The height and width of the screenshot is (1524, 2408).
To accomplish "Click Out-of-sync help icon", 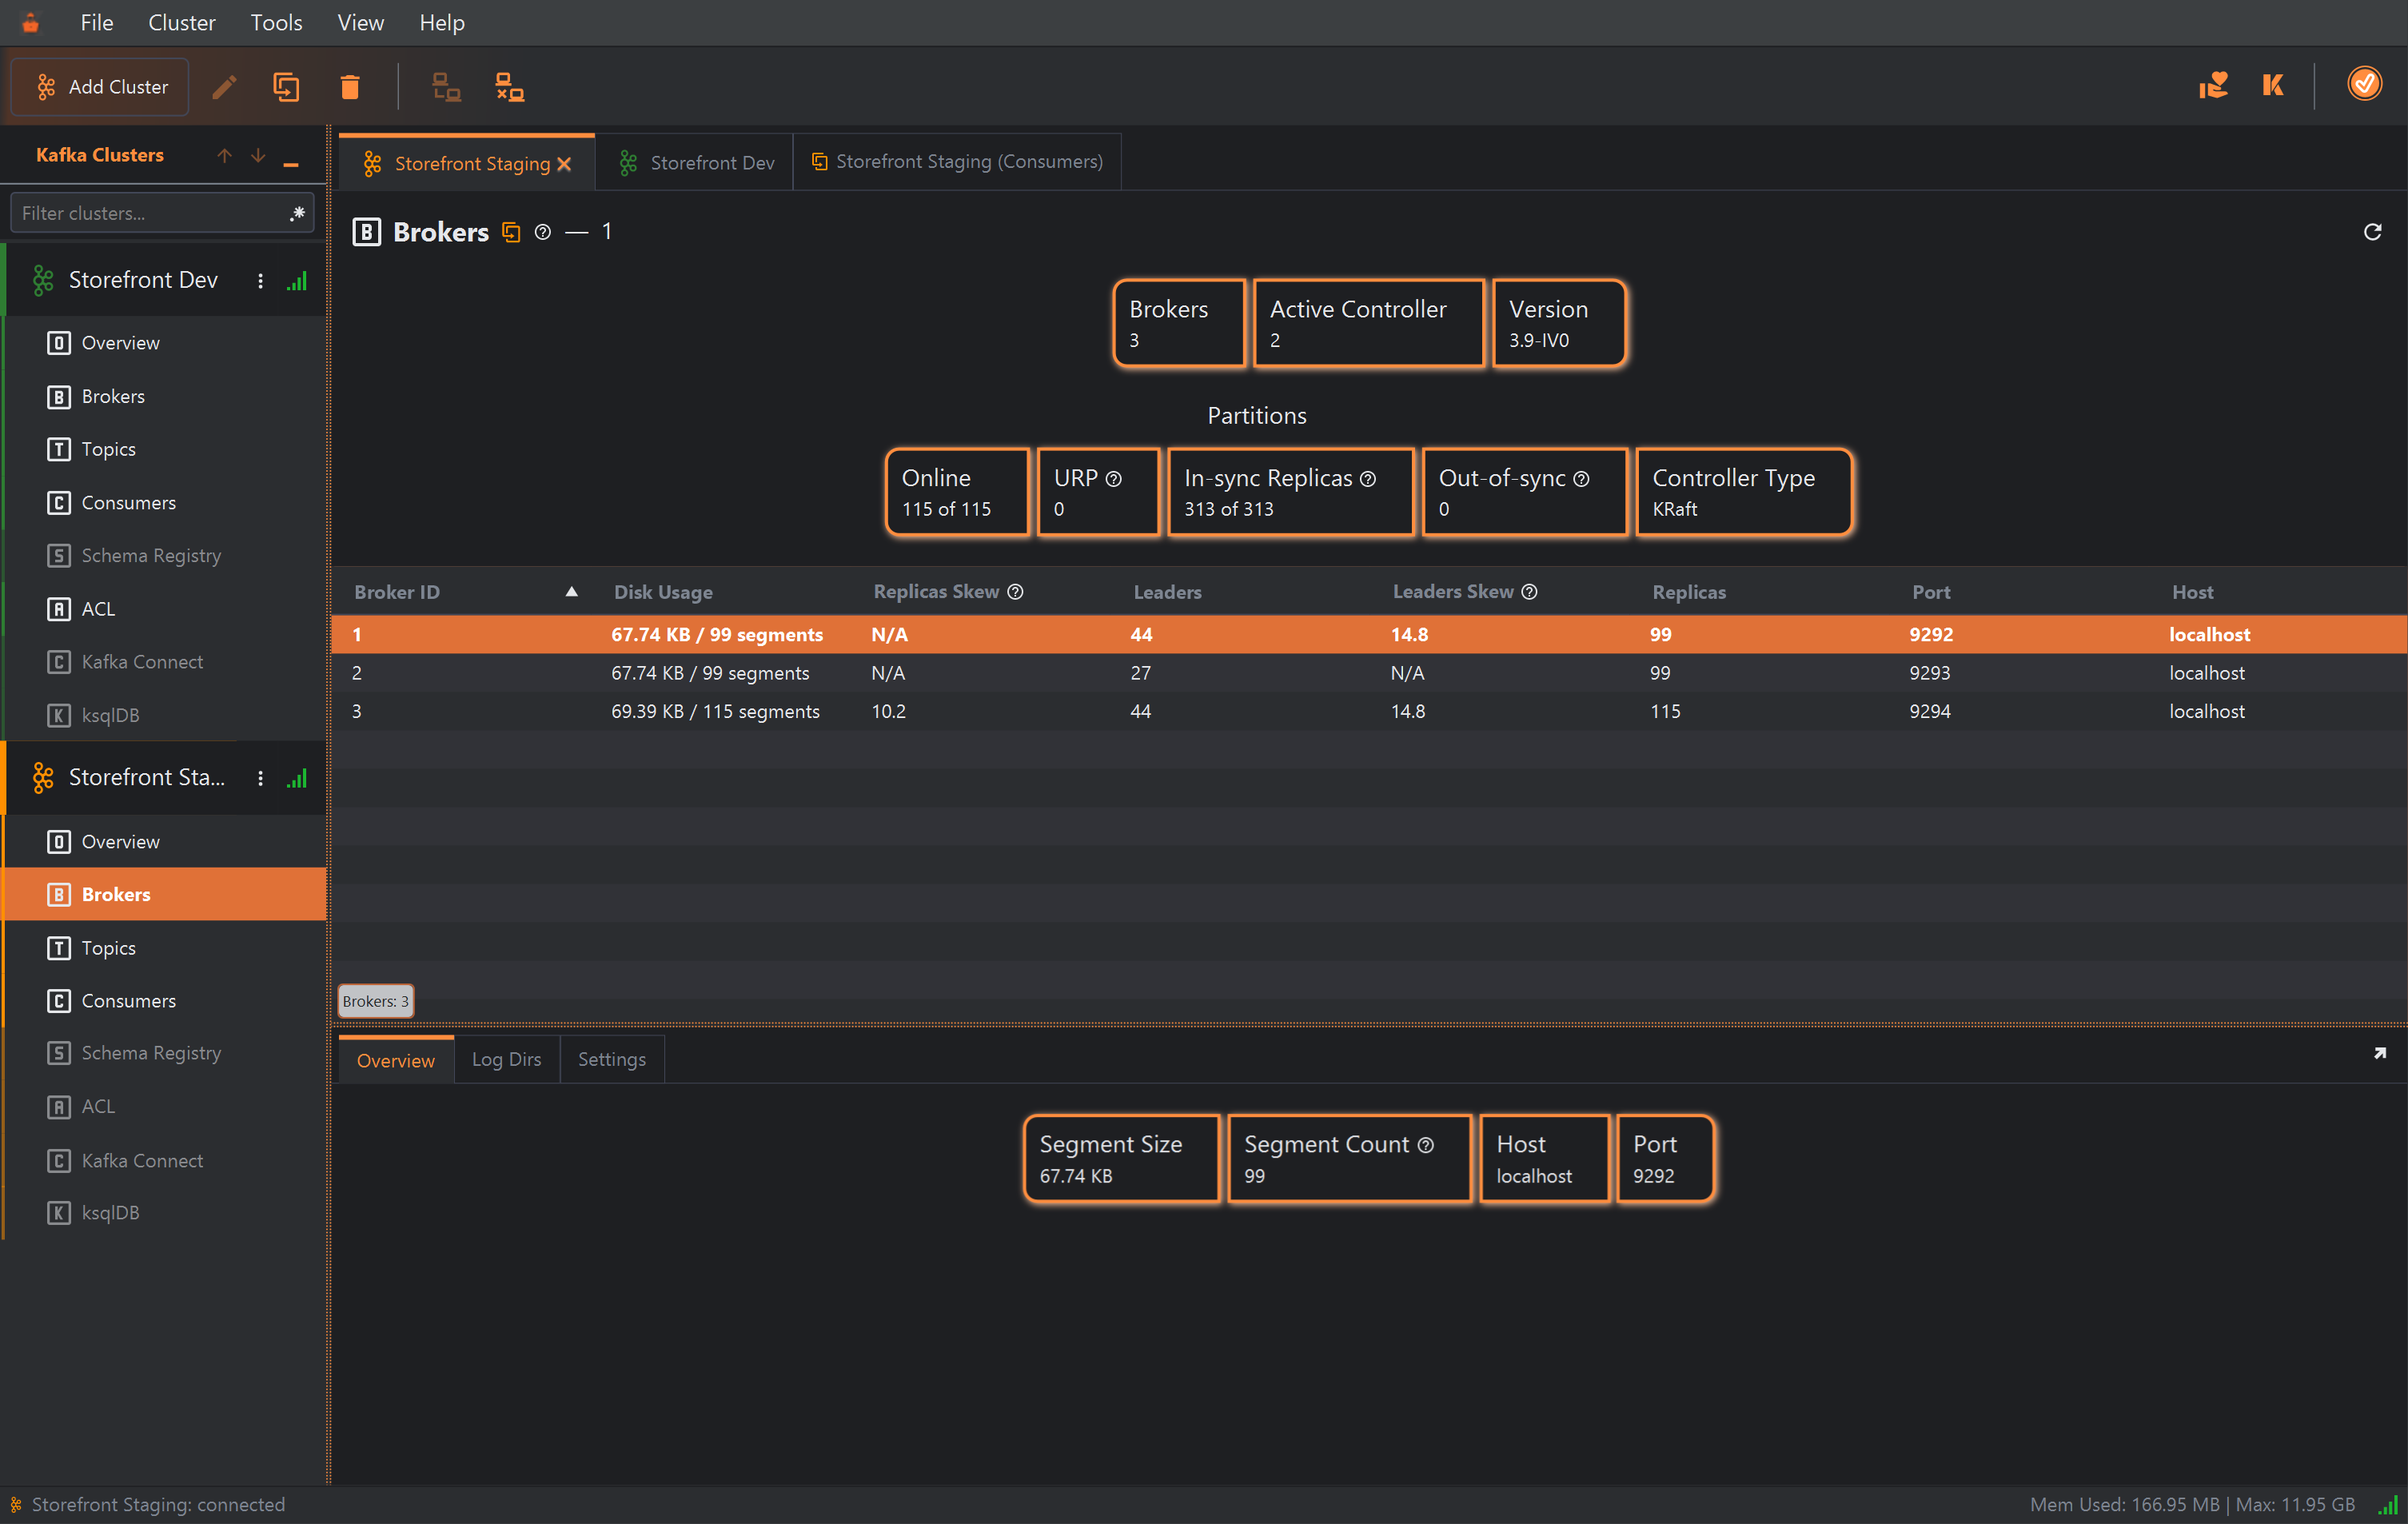I will coord(1581,479).
